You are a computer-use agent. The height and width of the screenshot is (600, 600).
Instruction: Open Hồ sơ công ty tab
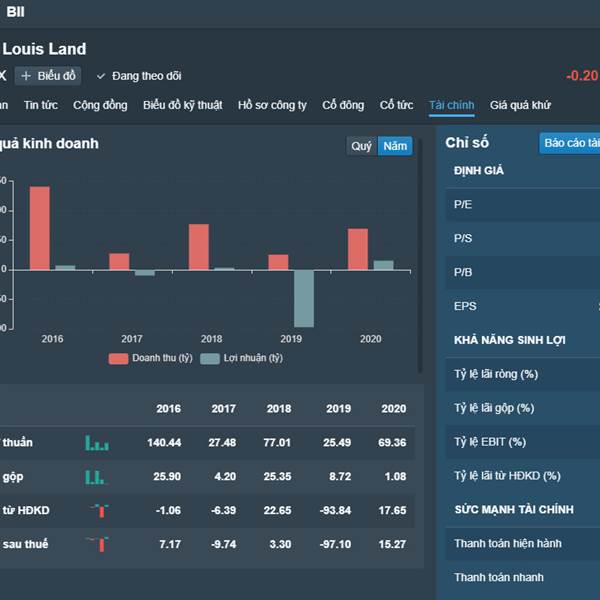272,105
